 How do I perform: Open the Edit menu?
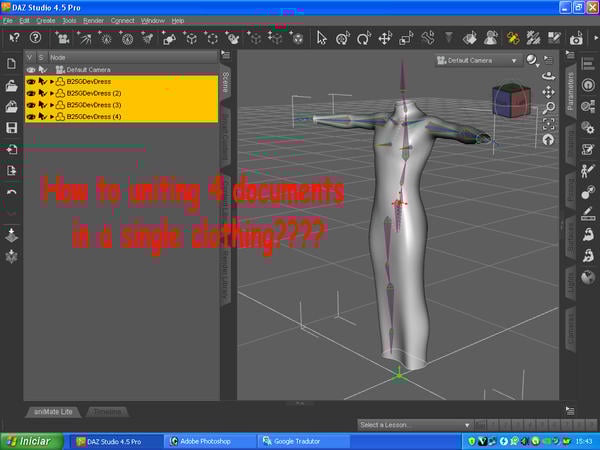(x=24, y=21)
